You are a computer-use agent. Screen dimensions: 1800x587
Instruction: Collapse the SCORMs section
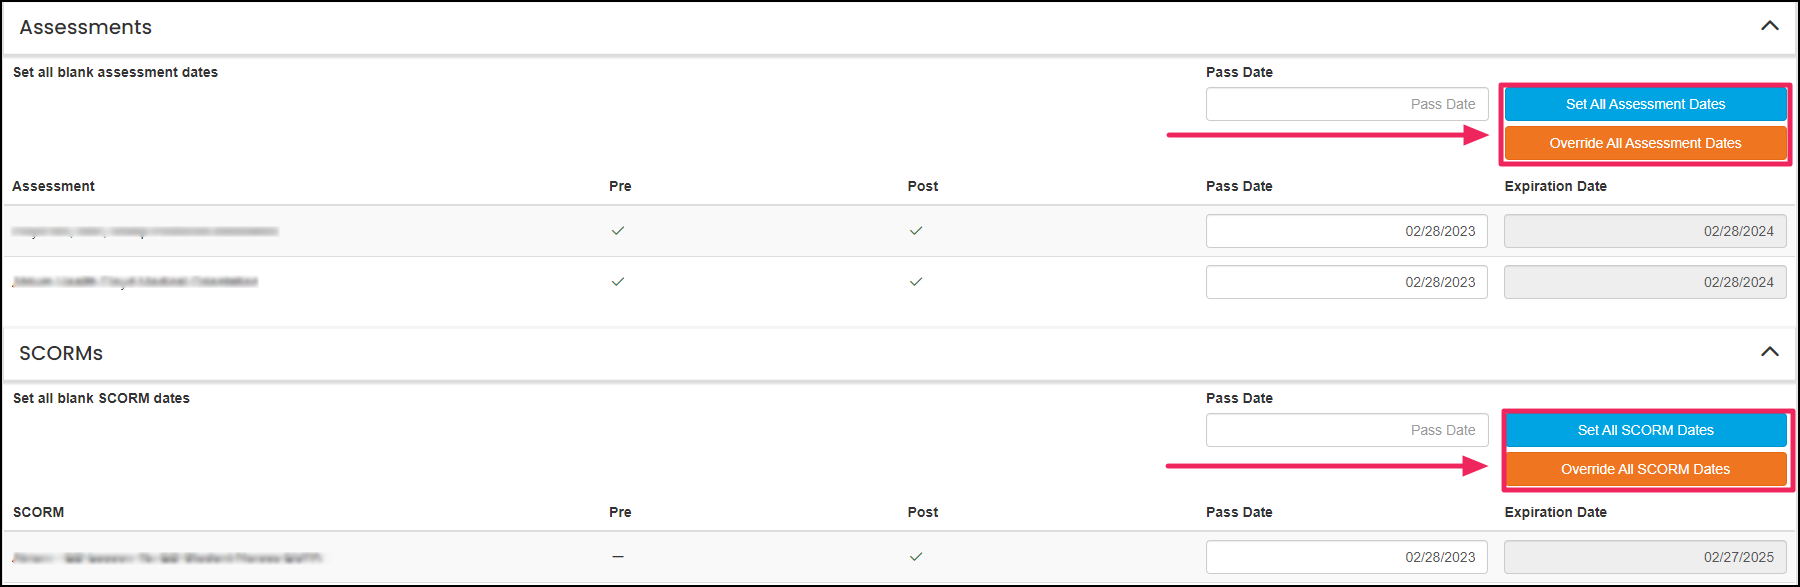coord(1770,353)
